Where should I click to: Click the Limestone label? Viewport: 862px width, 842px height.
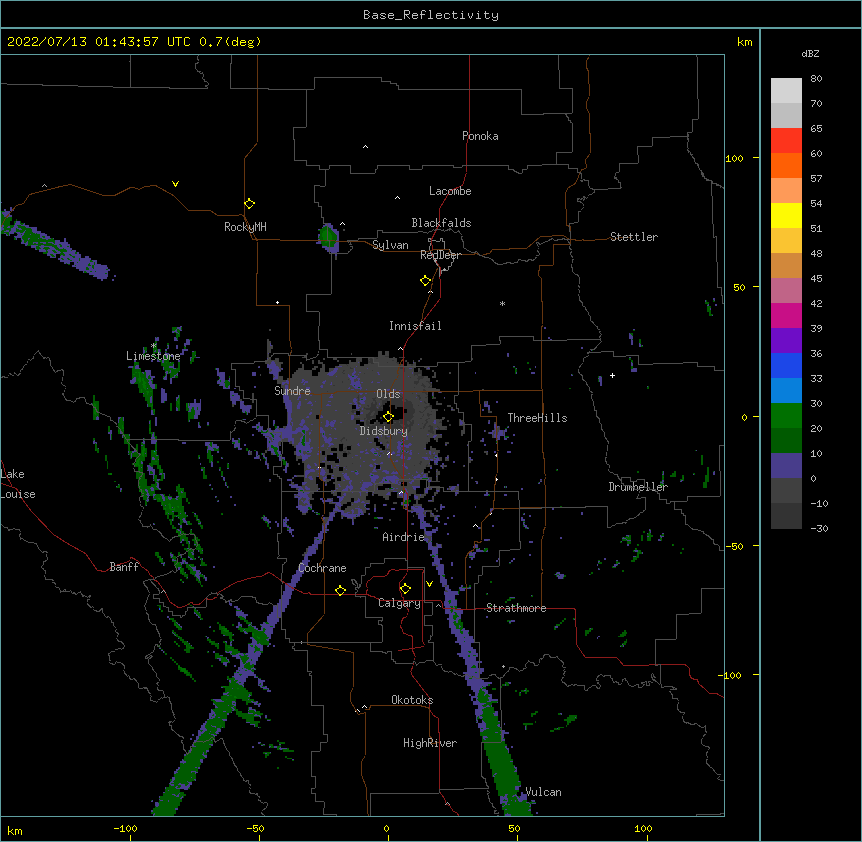(153, 356)
